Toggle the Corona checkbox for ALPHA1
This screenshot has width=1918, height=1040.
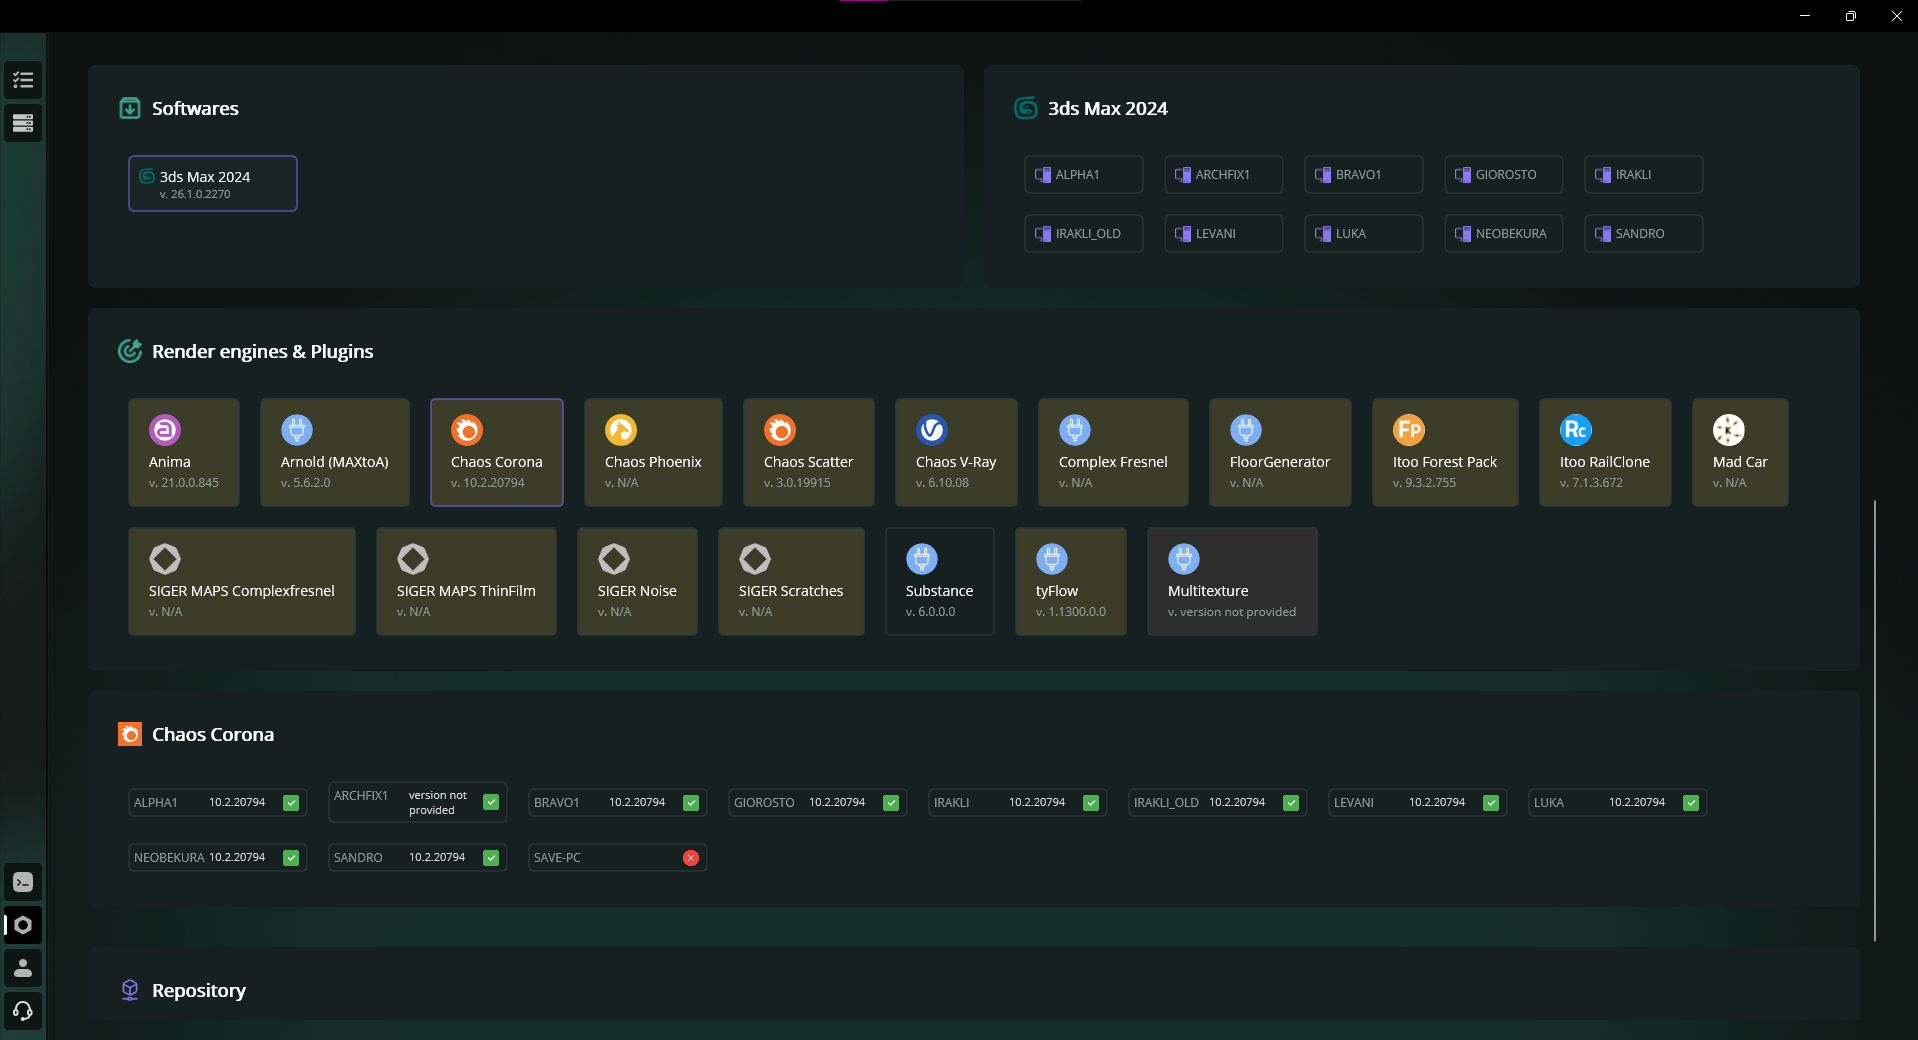(291, 802)
